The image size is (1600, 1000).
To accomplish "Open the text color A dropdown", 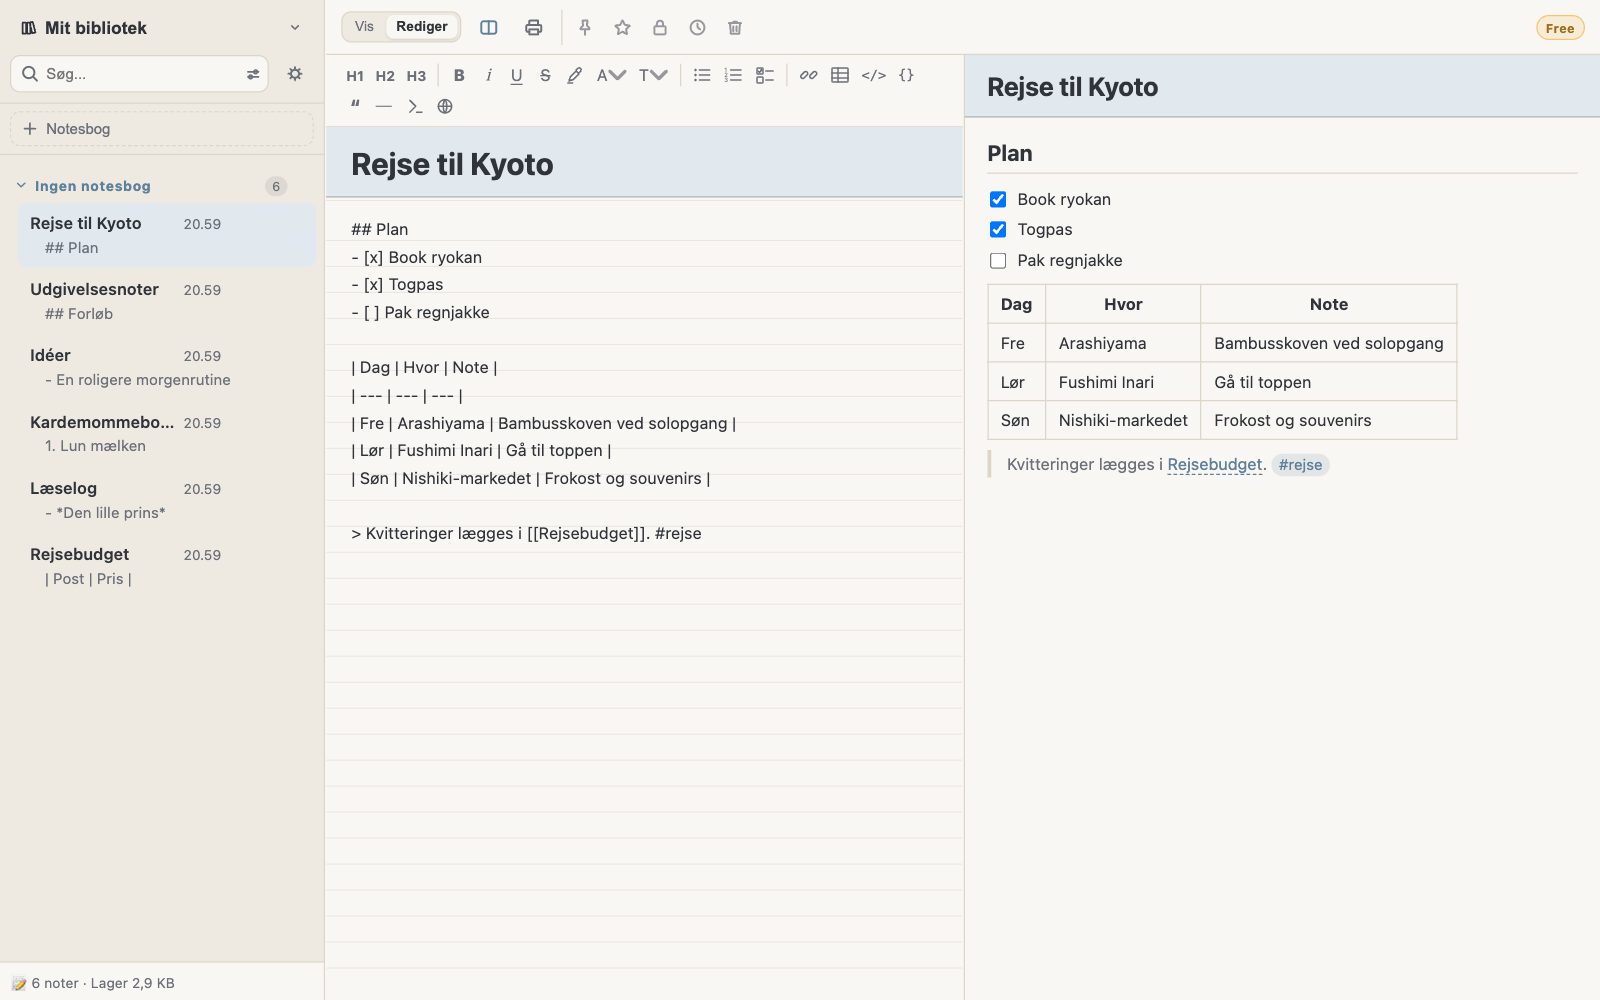I will (611, 75).
